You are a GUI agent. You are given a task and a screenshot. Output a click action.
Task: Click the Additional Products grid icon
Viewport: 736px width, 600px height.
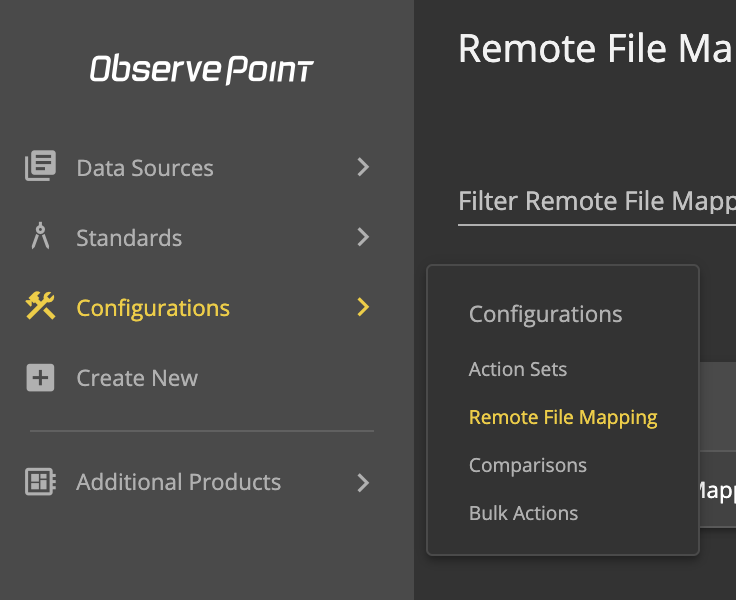[x=40, y=482]
